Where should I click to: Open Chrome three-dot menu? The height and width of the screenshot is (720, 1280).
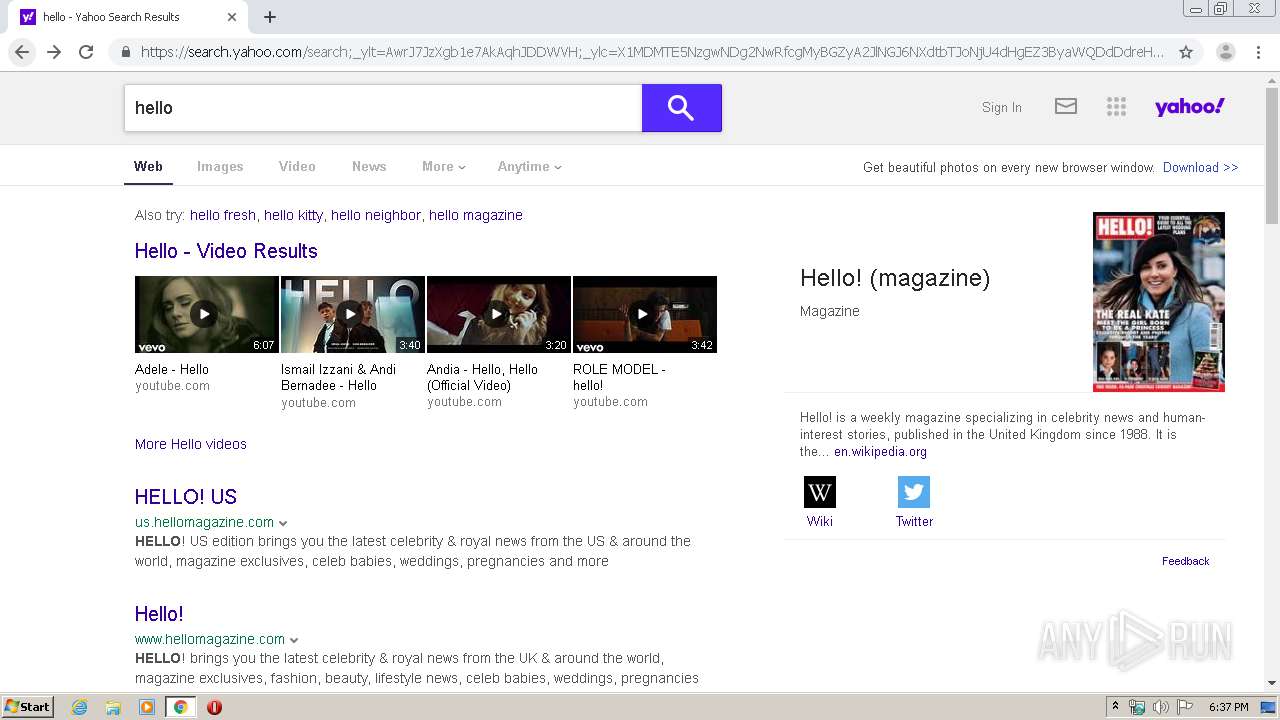[1258, 52]
